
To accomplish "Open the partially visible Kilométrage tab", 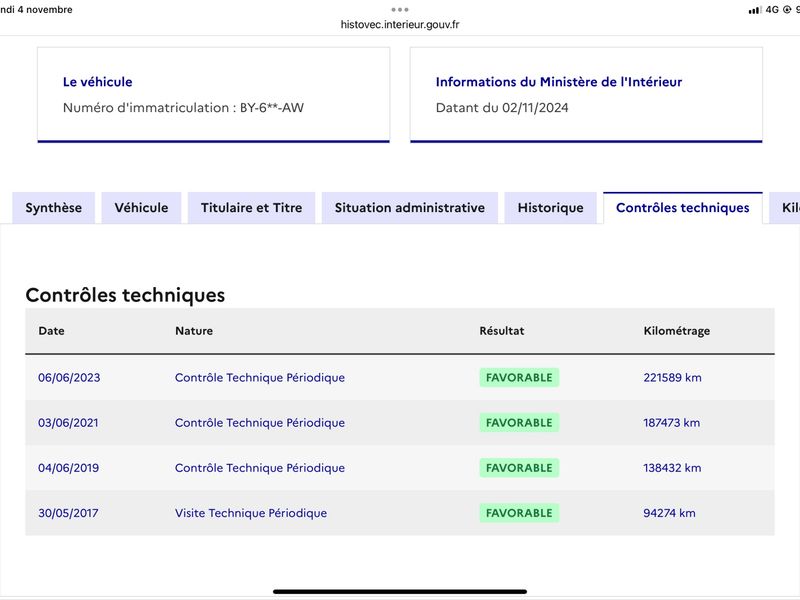I will (x=786, y=208).
